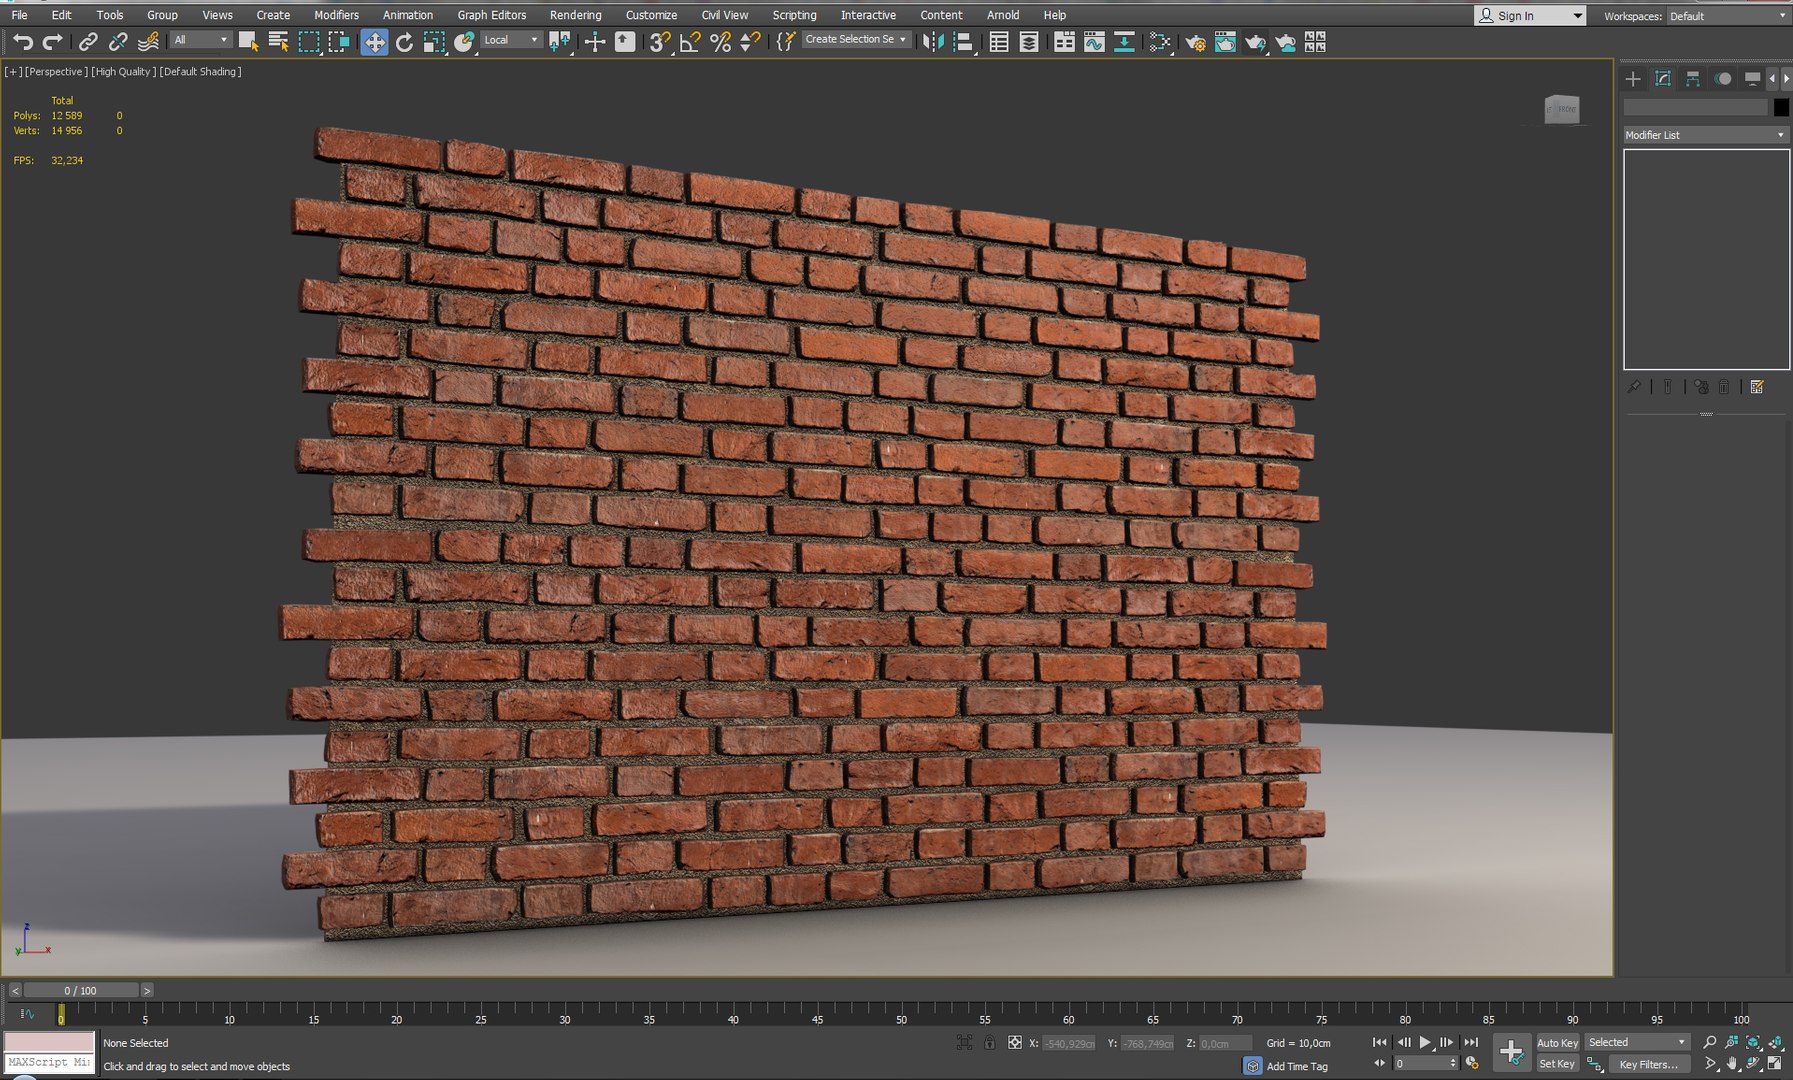This screenshot has height=1080, width=1793.
Task: Click the Use Pivot Point Center icon
Action: click(560, 41)
